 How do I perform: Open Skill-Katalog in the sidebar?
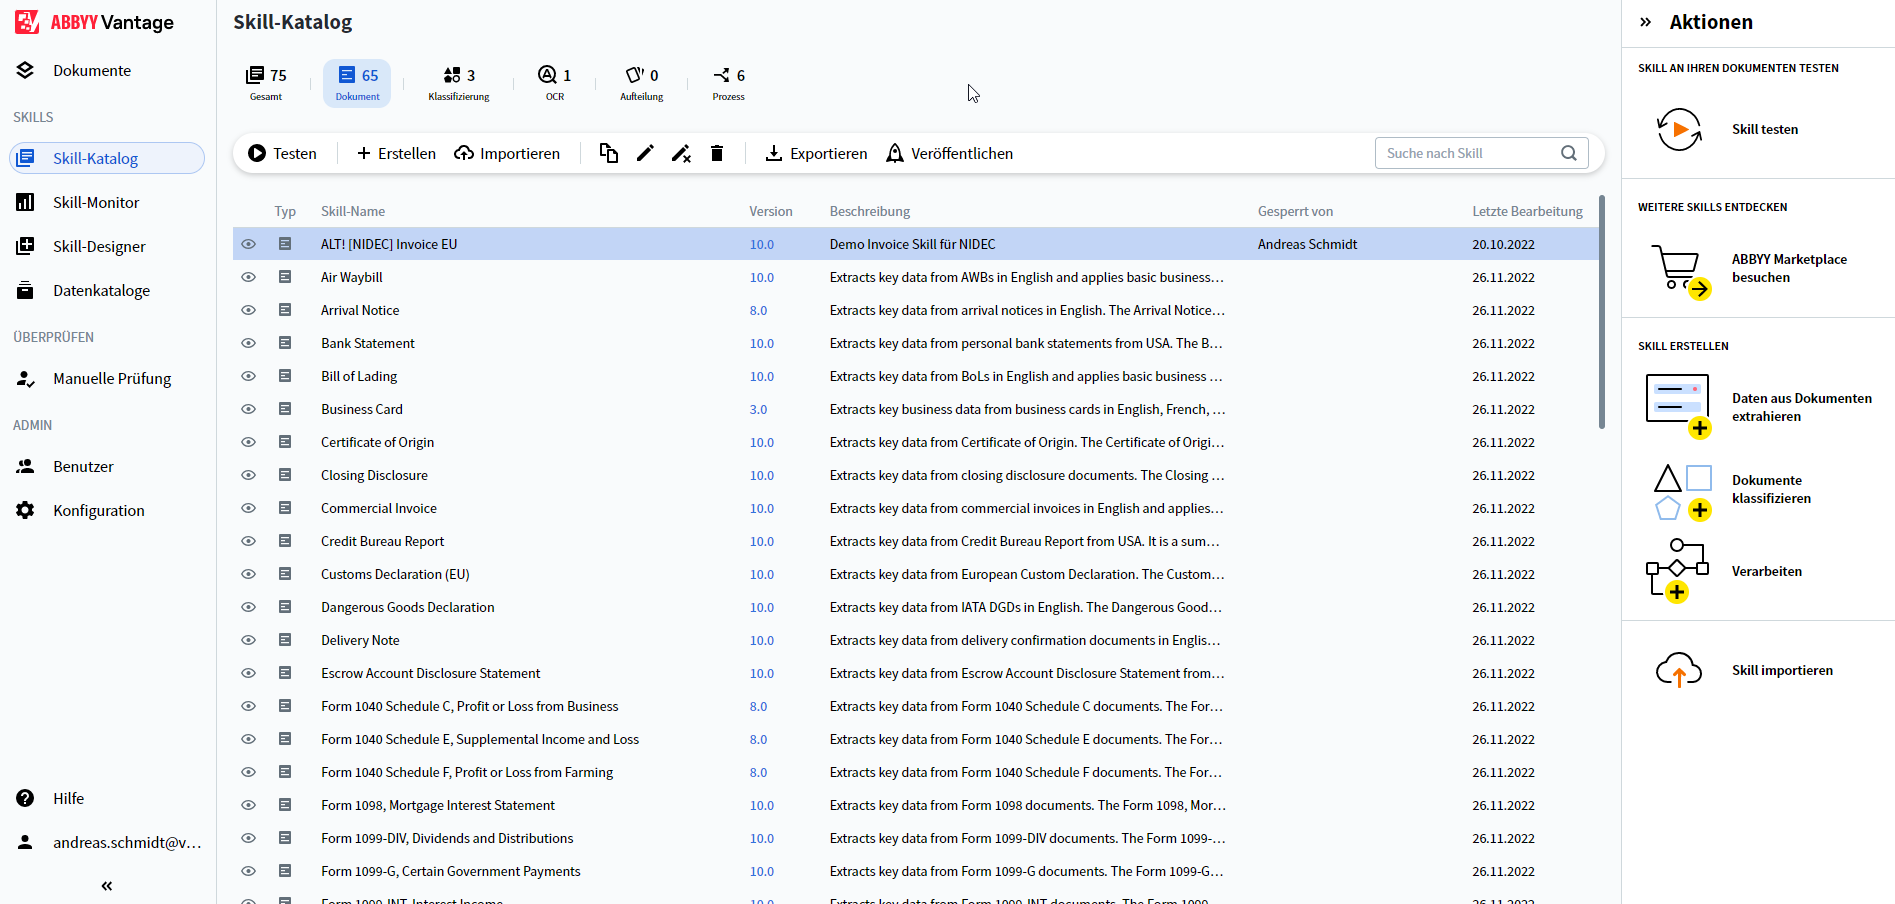click(x=107, y=158)
